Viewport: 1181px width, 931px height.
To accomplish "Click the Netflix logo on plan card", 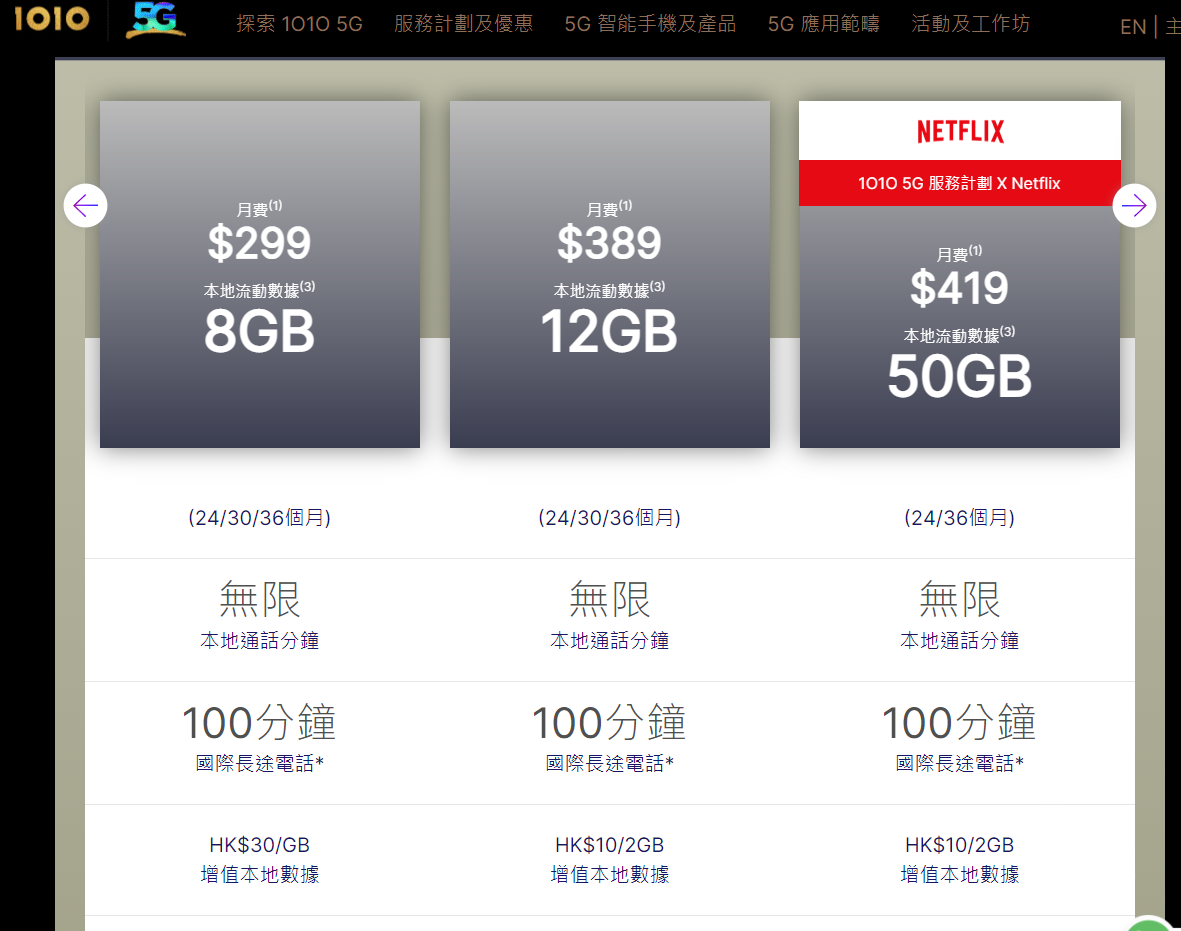I will coord(960,131).
